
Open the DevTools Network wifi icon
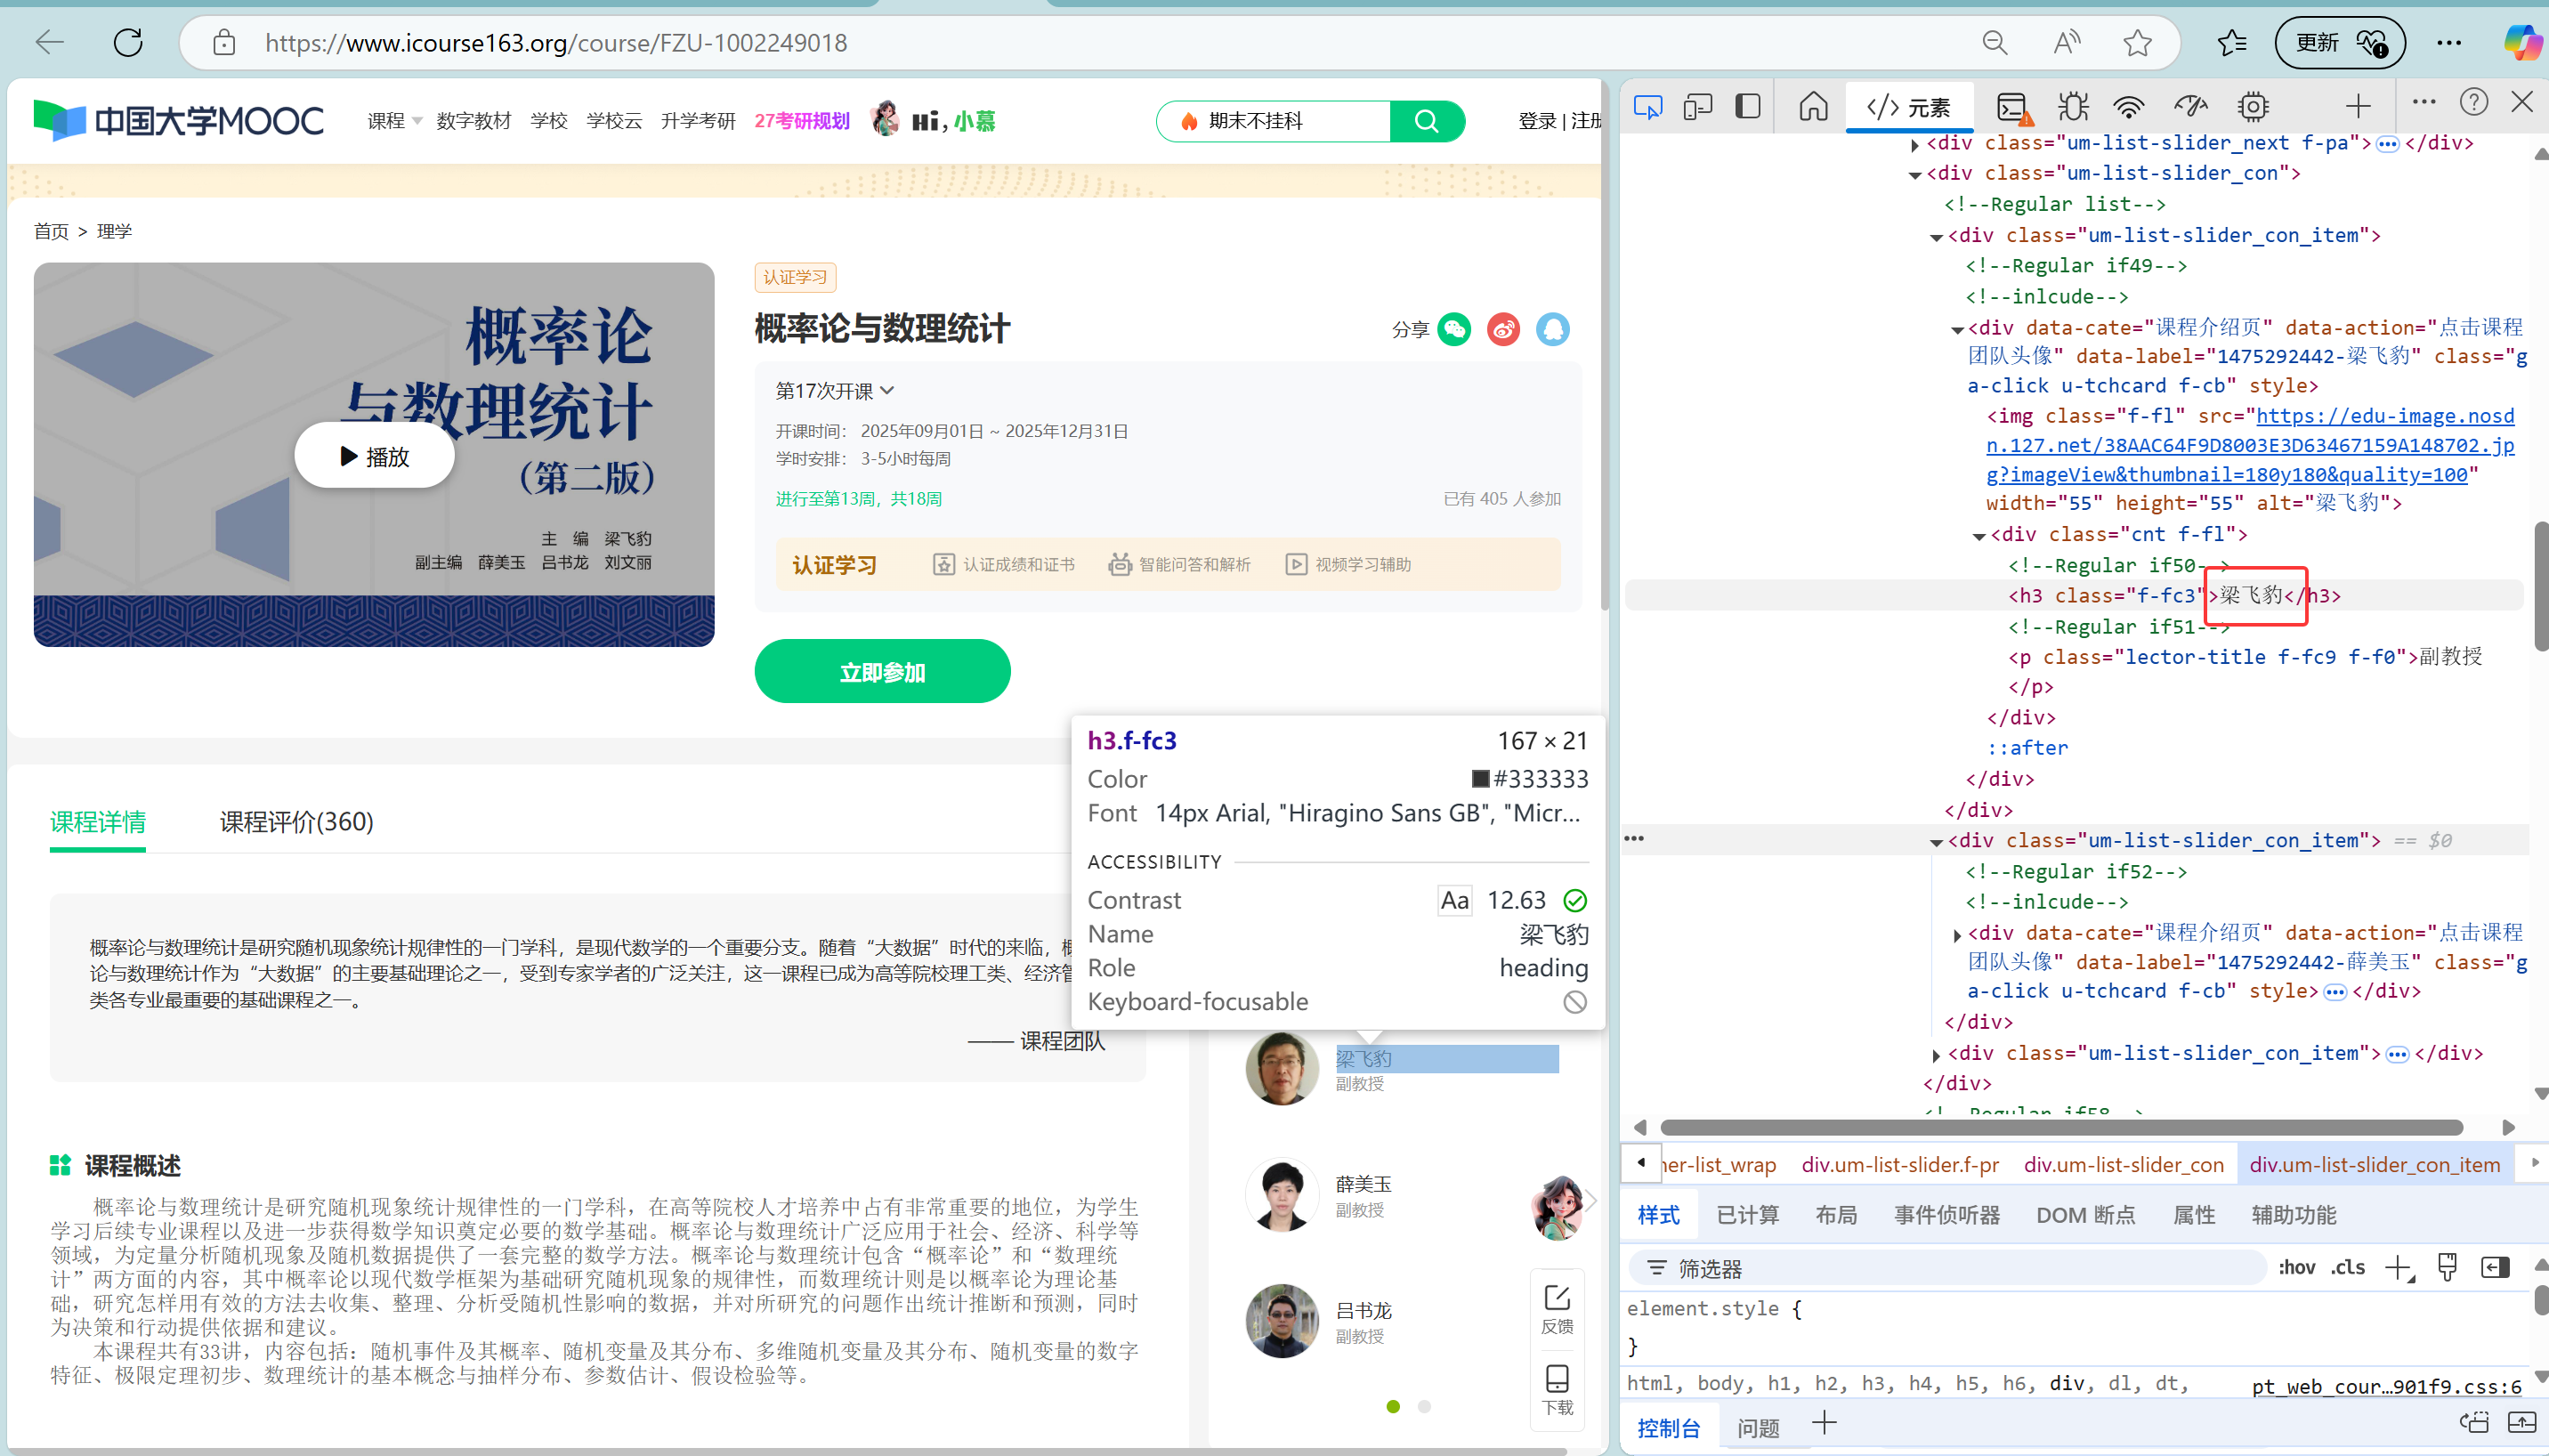pyautogui.click(x=2129, y=106)
